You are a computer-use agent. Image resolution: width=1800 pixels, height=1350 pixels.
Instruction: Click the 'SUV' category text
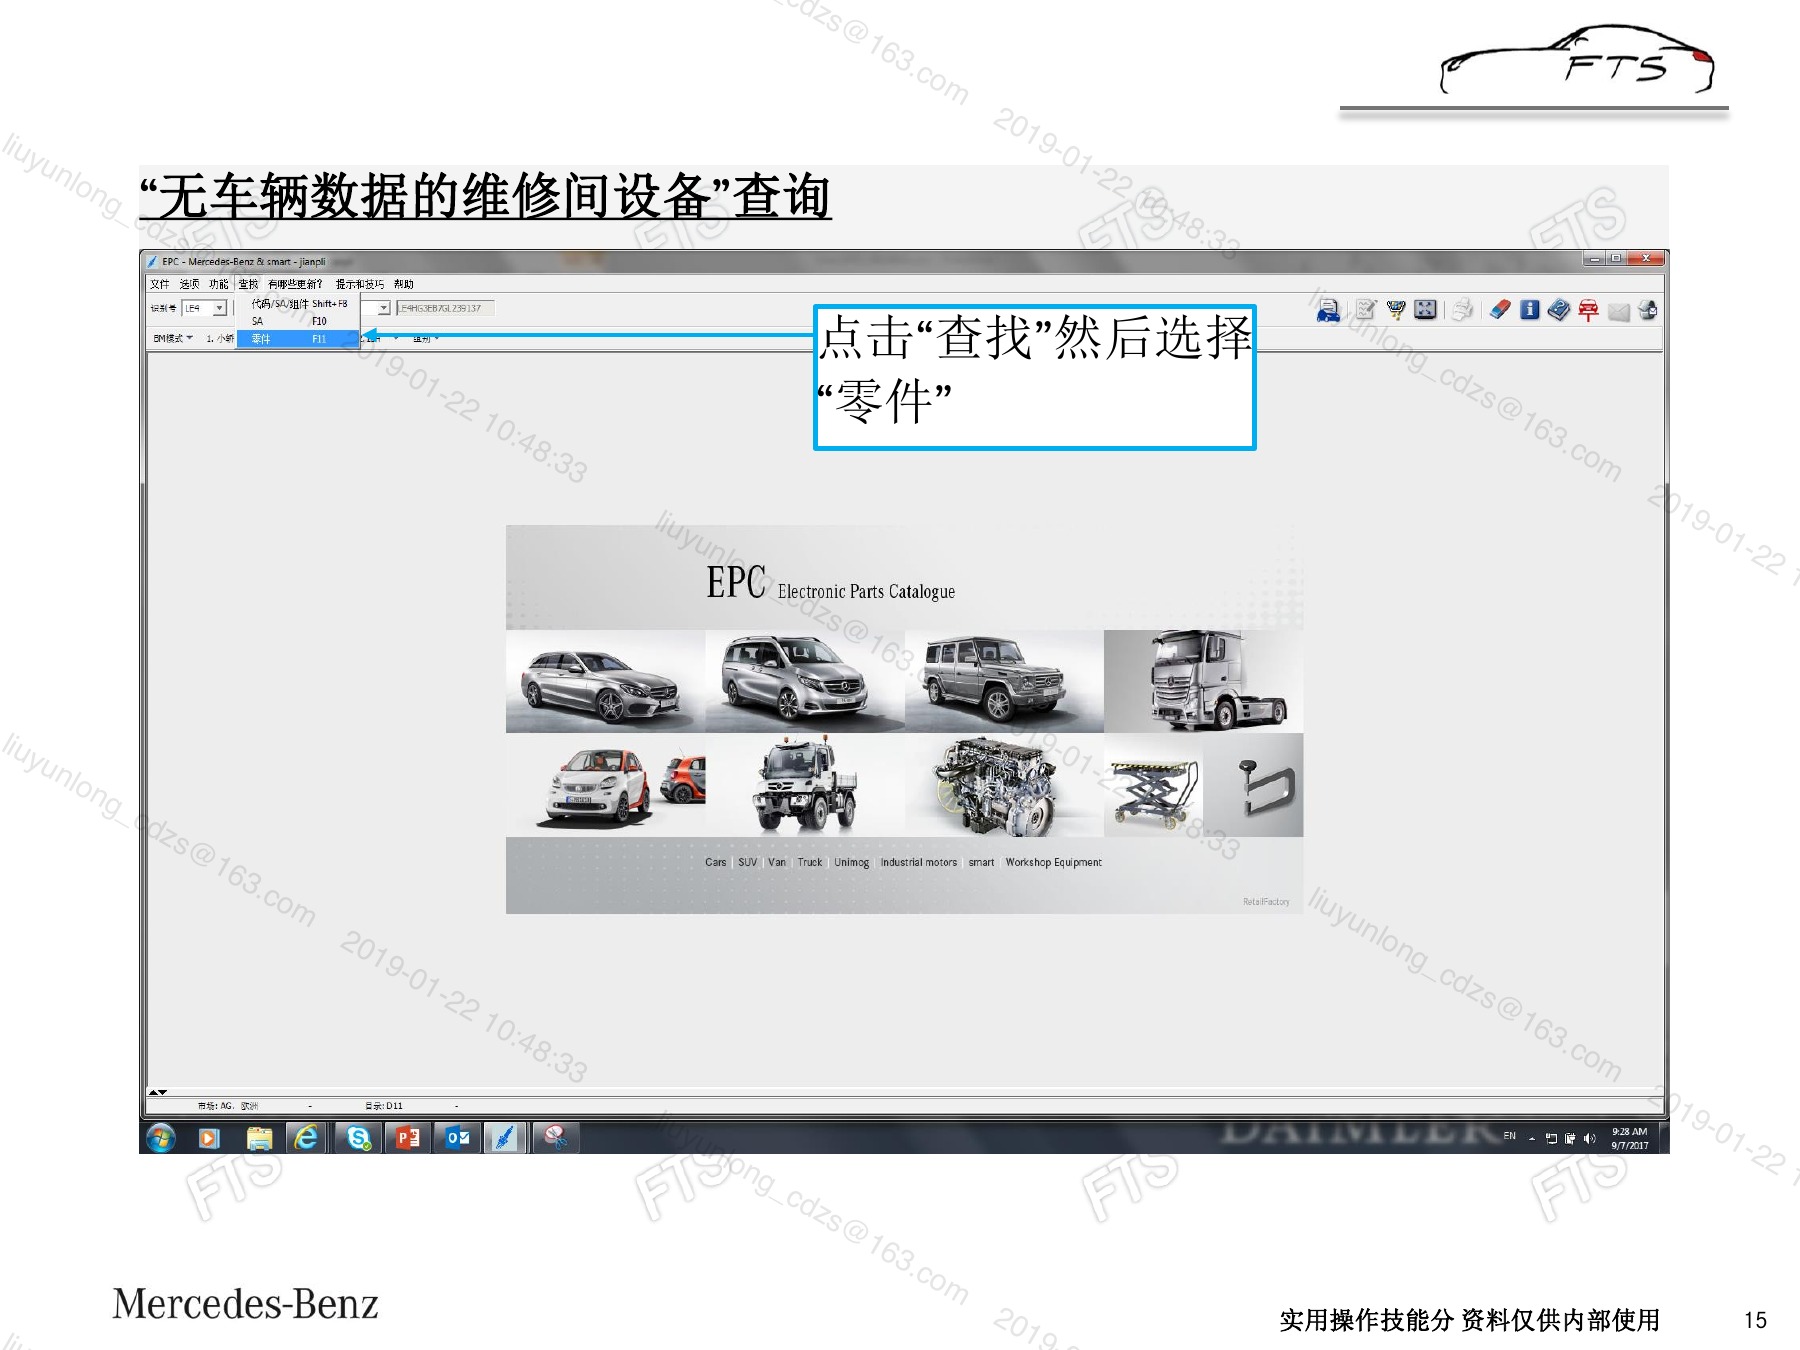747,862
